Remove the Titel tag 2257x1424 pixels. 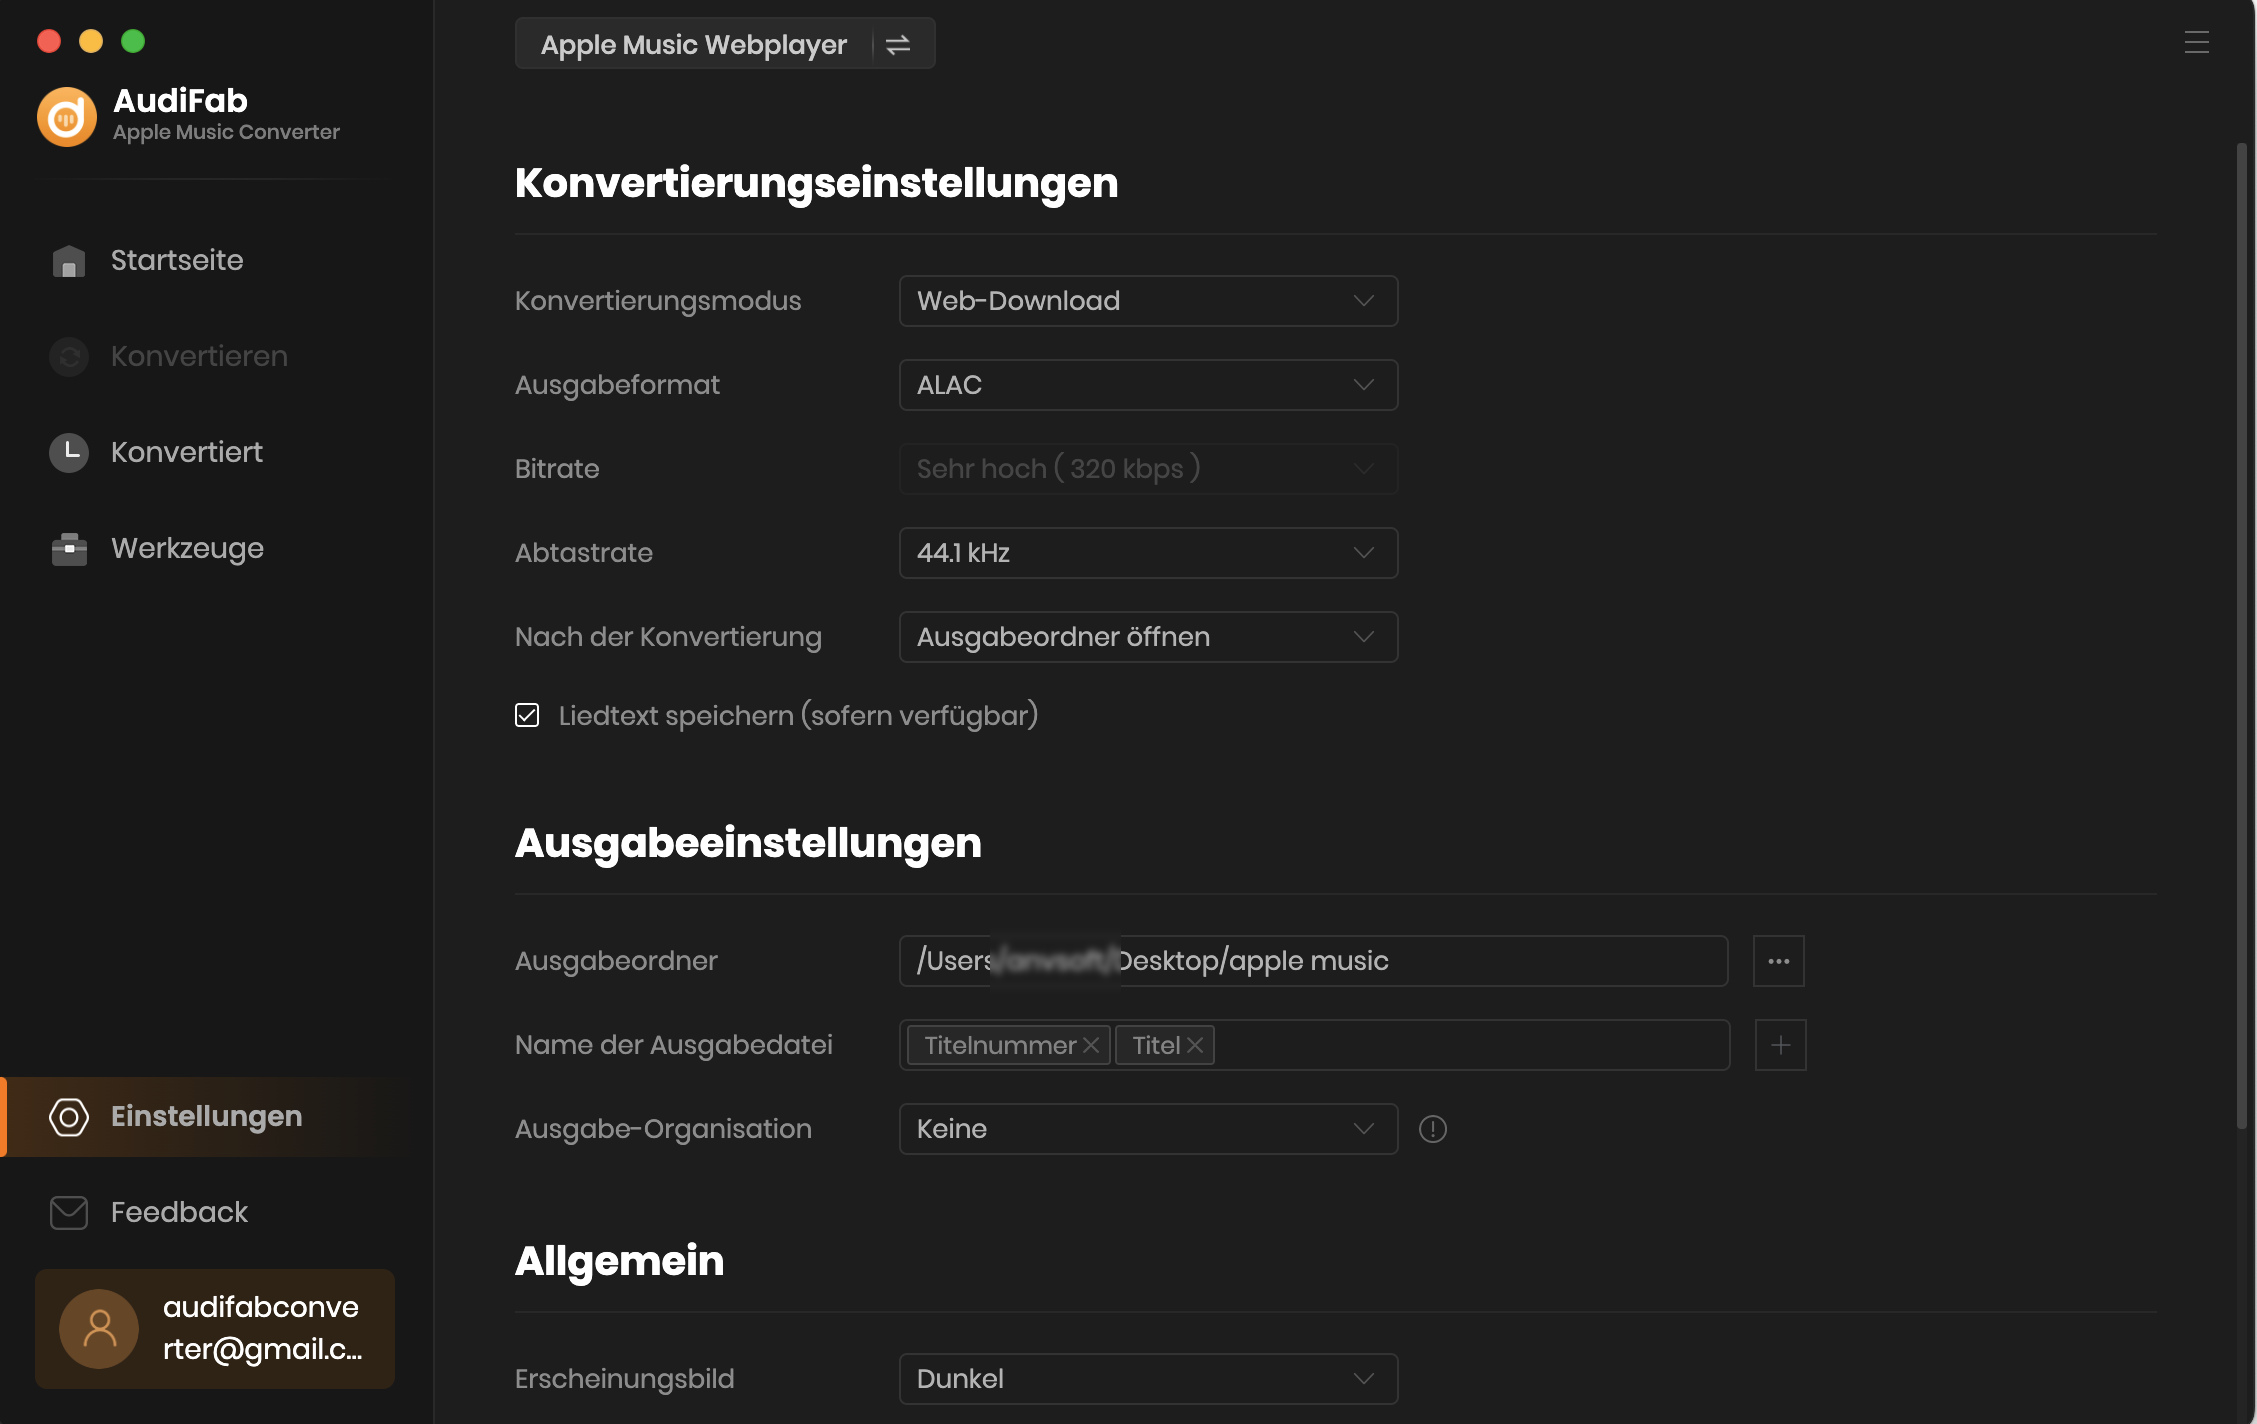[x=1195, y=1045]
